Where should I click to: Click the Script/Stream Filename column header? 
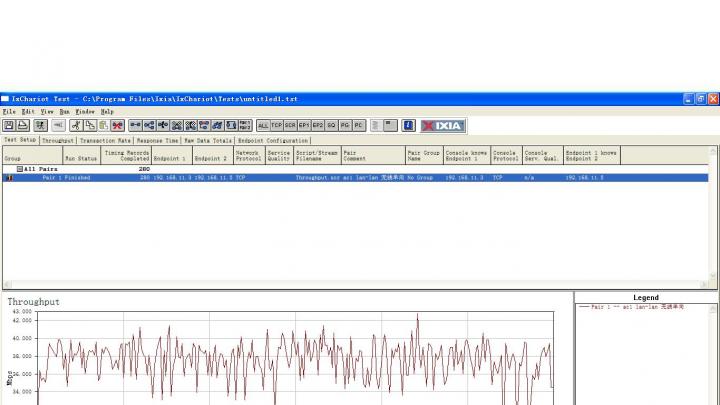coord(317,155)
